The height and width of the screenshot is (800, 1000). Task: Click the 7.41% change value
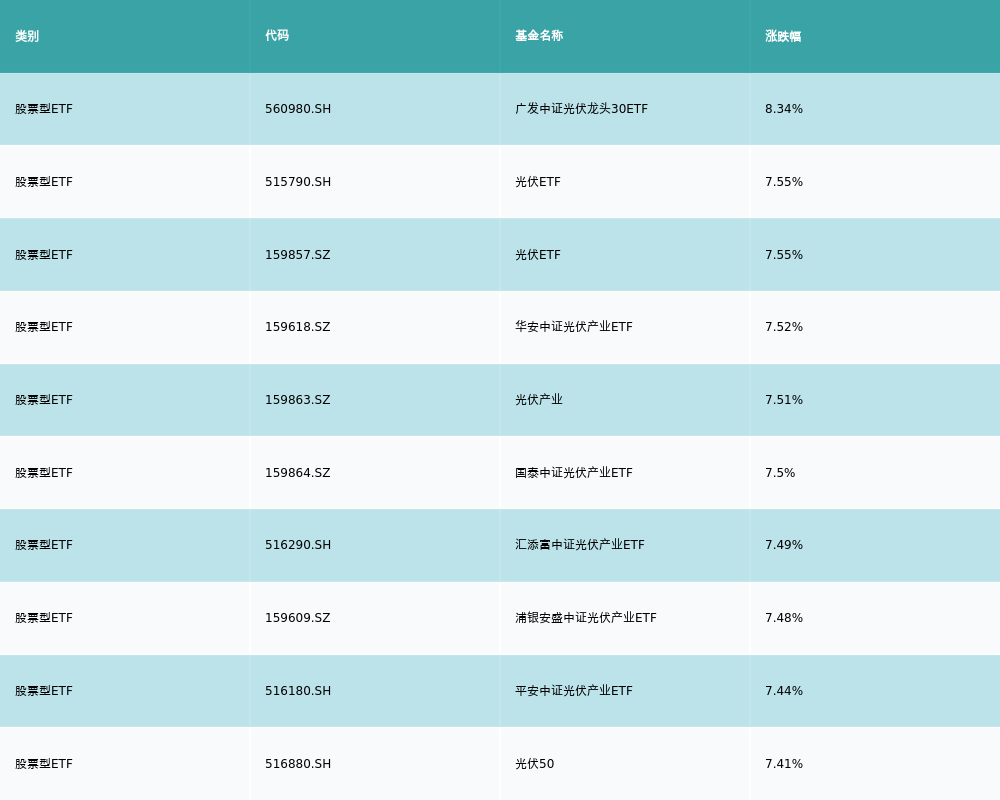pyautogui.click(x=784, y=764)
